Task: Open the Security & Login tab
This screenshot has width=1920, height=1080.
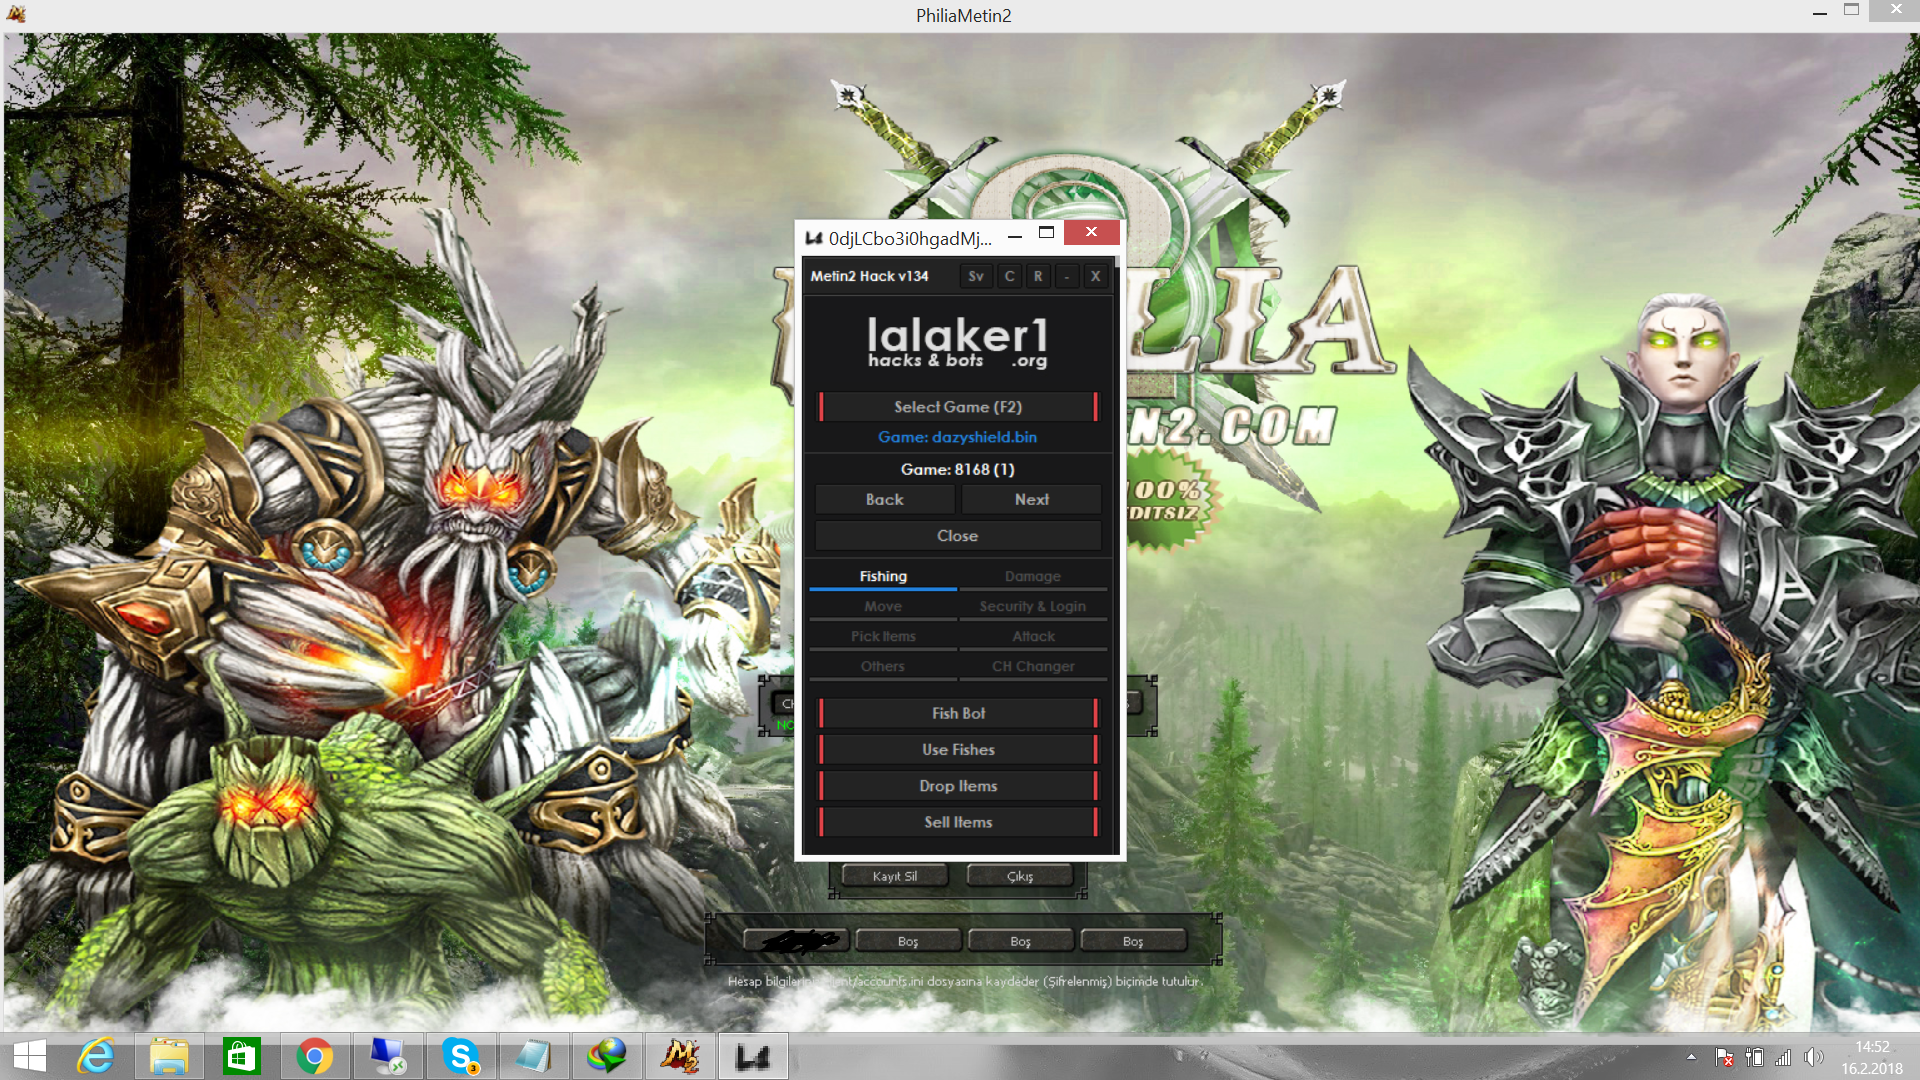Action: [1033, 607]
